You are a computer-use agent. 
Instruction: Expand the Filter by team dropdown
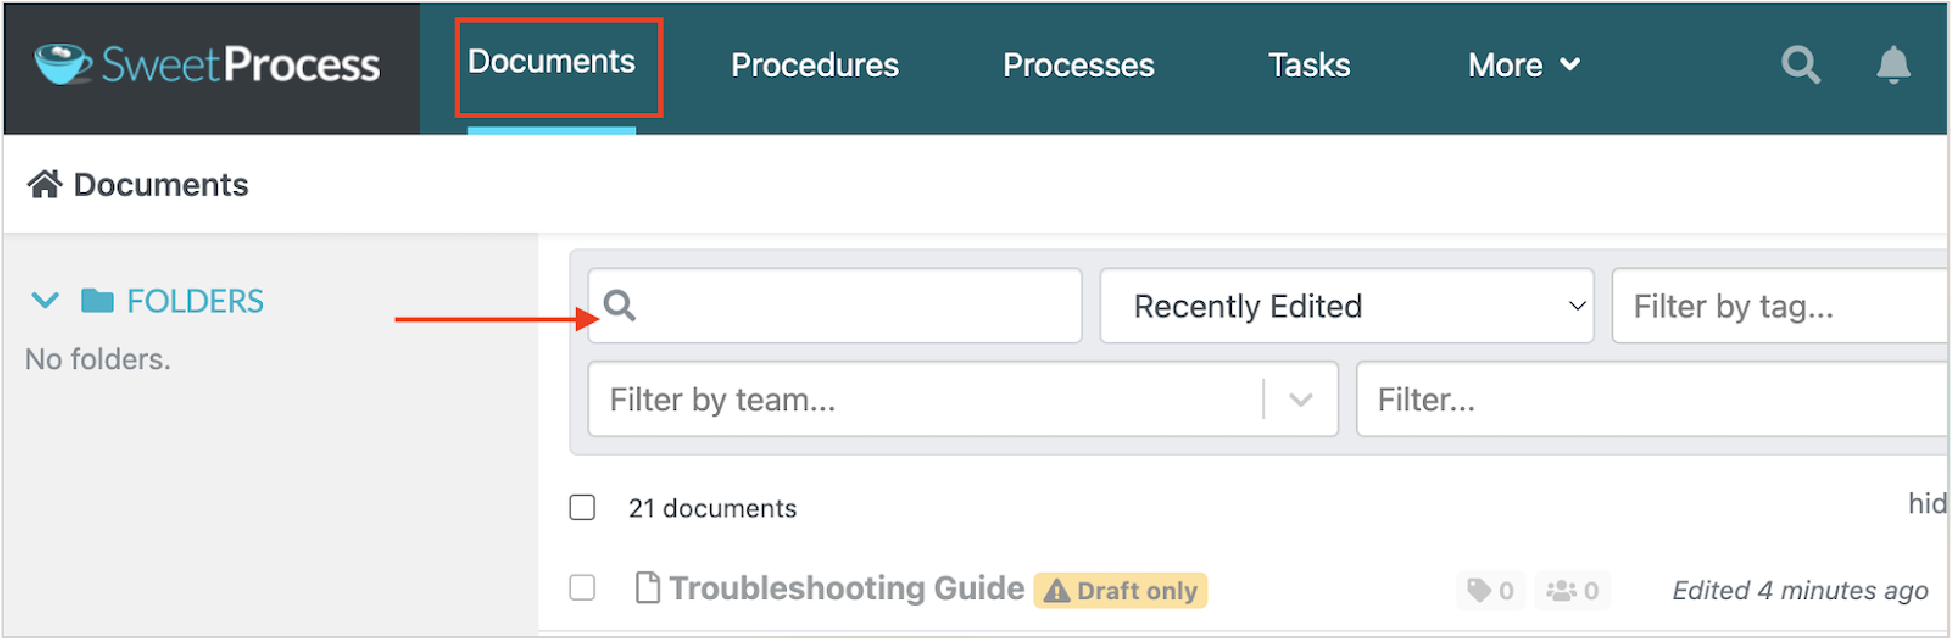pos(1300,400)
